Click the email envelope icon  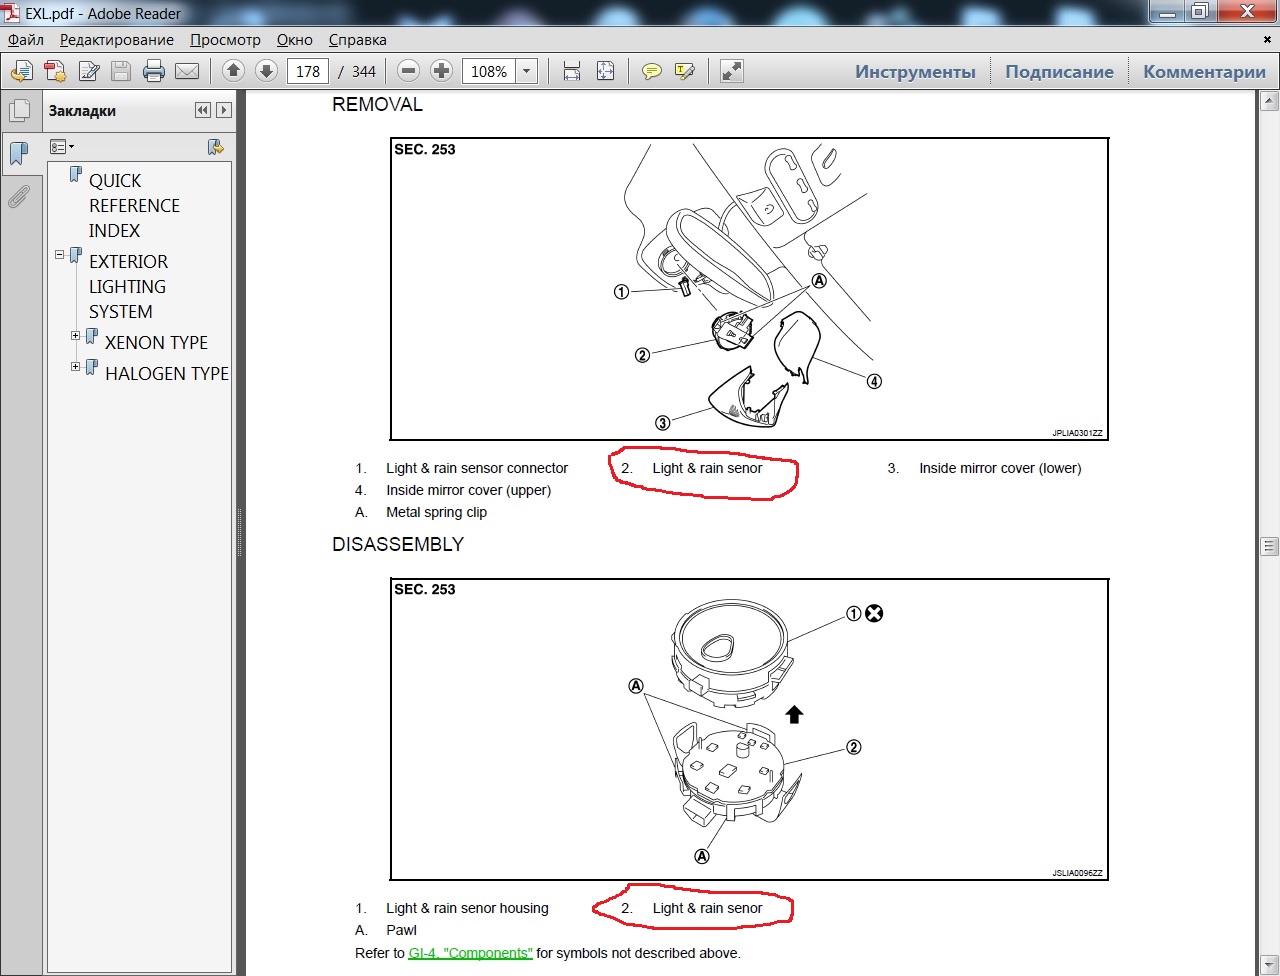[x=186, y=71]
